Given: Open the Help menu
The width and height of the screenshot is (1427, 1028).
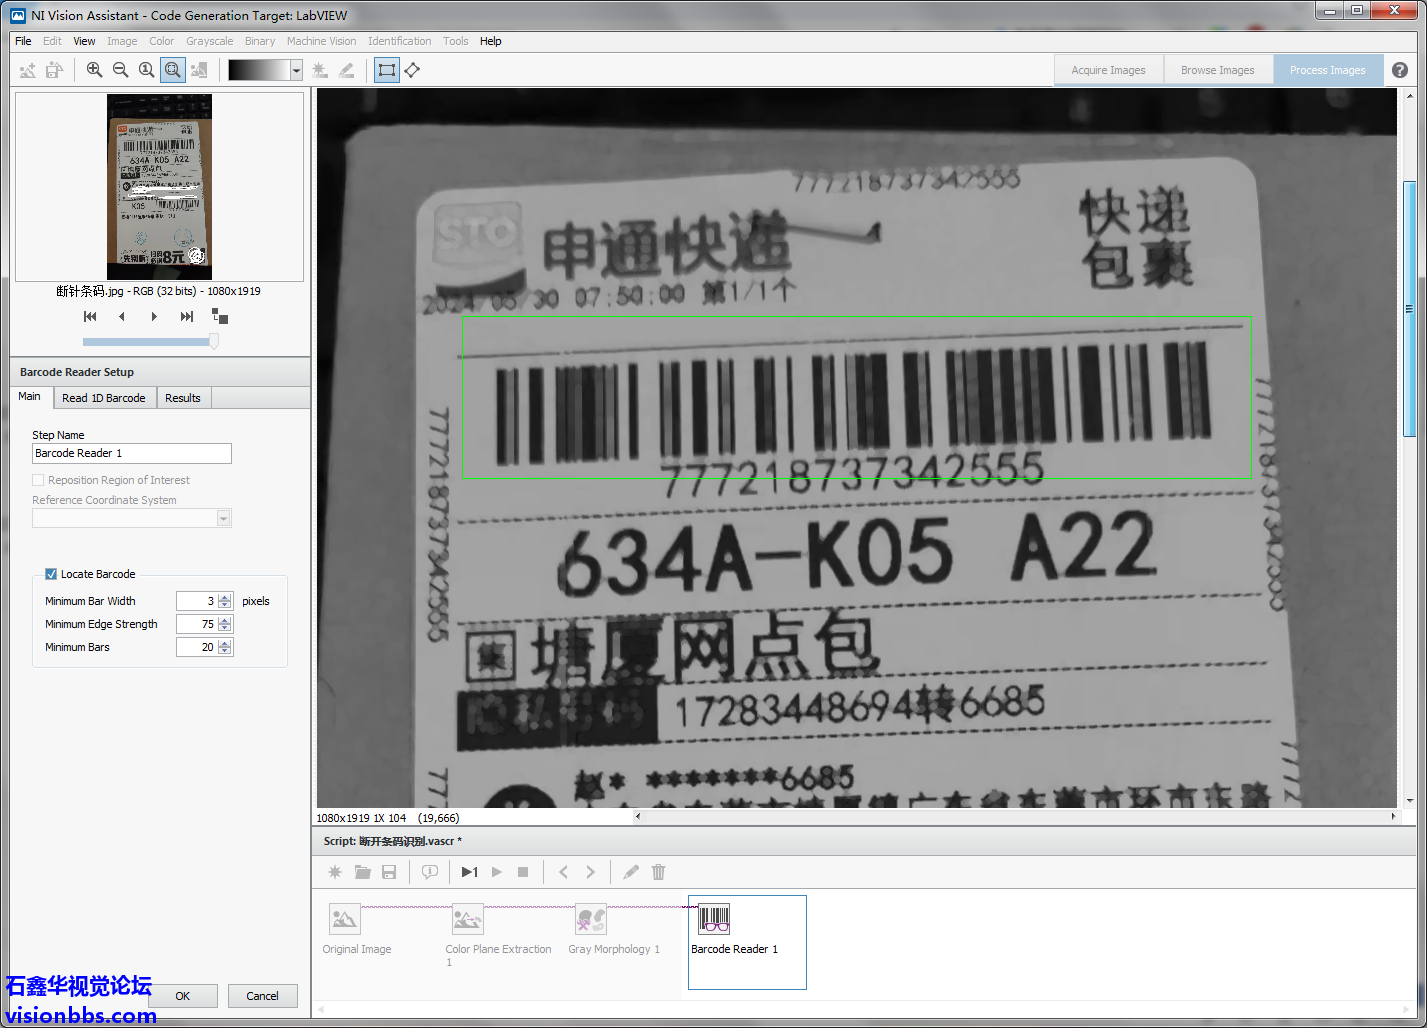Looking at the screenshot, I should (x=490, y=41).
